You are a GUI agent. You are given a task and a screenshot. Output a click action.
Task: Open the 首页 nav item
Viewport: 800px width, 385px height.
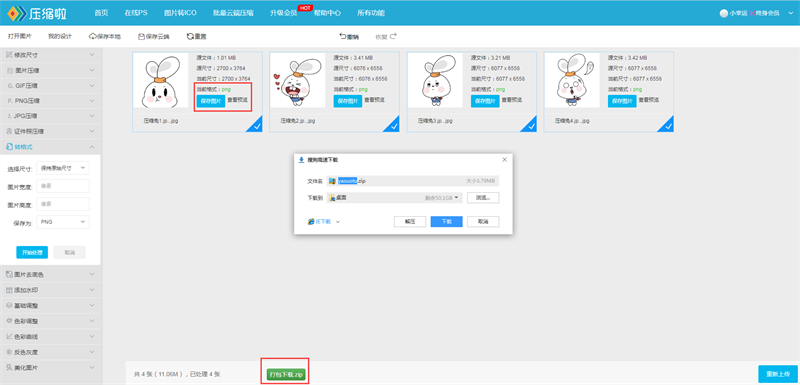[x=101, y=13]
